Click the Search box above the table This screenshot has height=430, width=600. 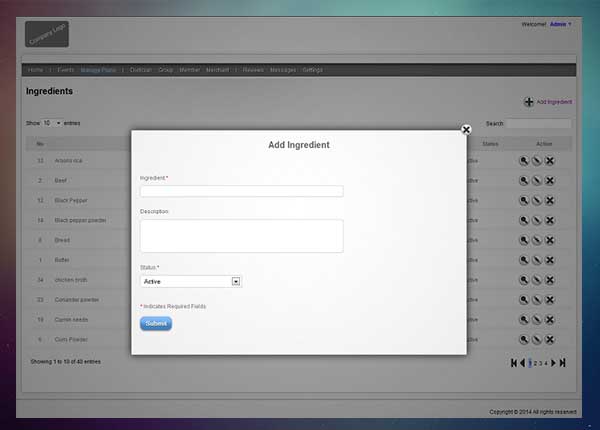(x=539, y=124)
